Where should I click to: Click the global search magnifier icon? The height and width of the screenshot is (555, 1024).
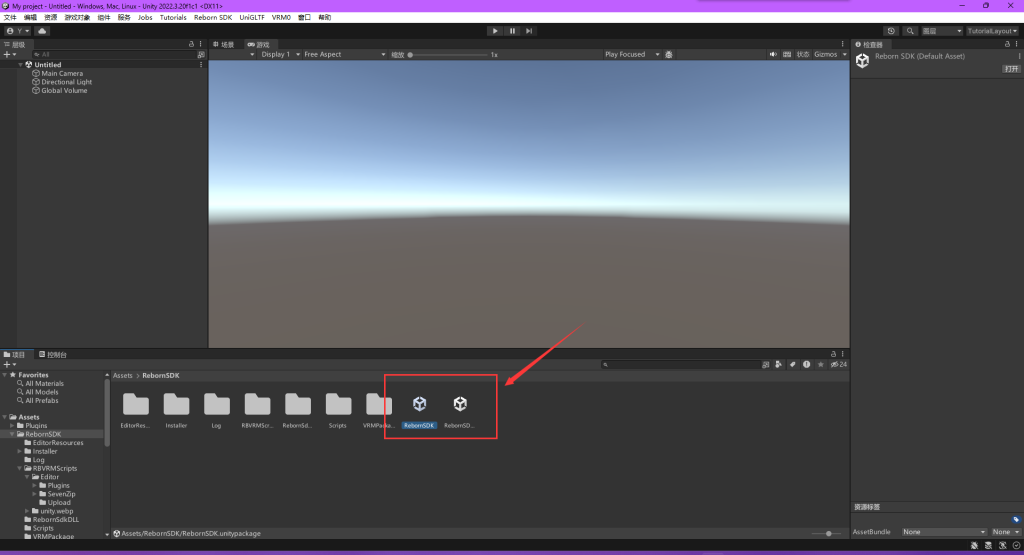click(910, 31)
